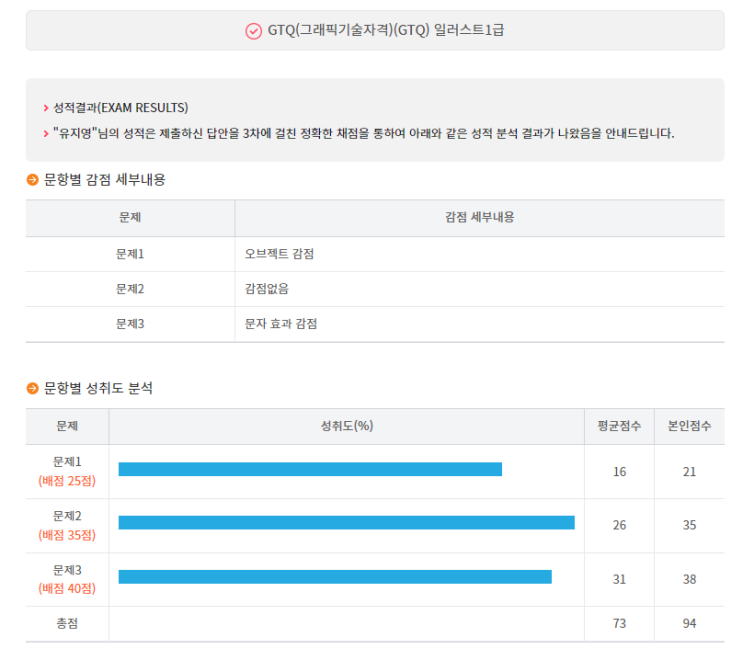
Task: Click the red chevron beside 성적결과(EXAM RESULTS)
Action: (x=46, y=108)
